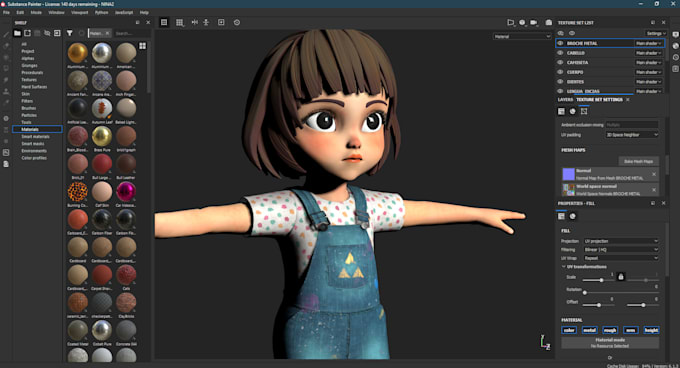Click the Bake Mesh Maps button
The width and height of the screenshot is (680, 368).
pyautogui.click(x=638, y=161)
